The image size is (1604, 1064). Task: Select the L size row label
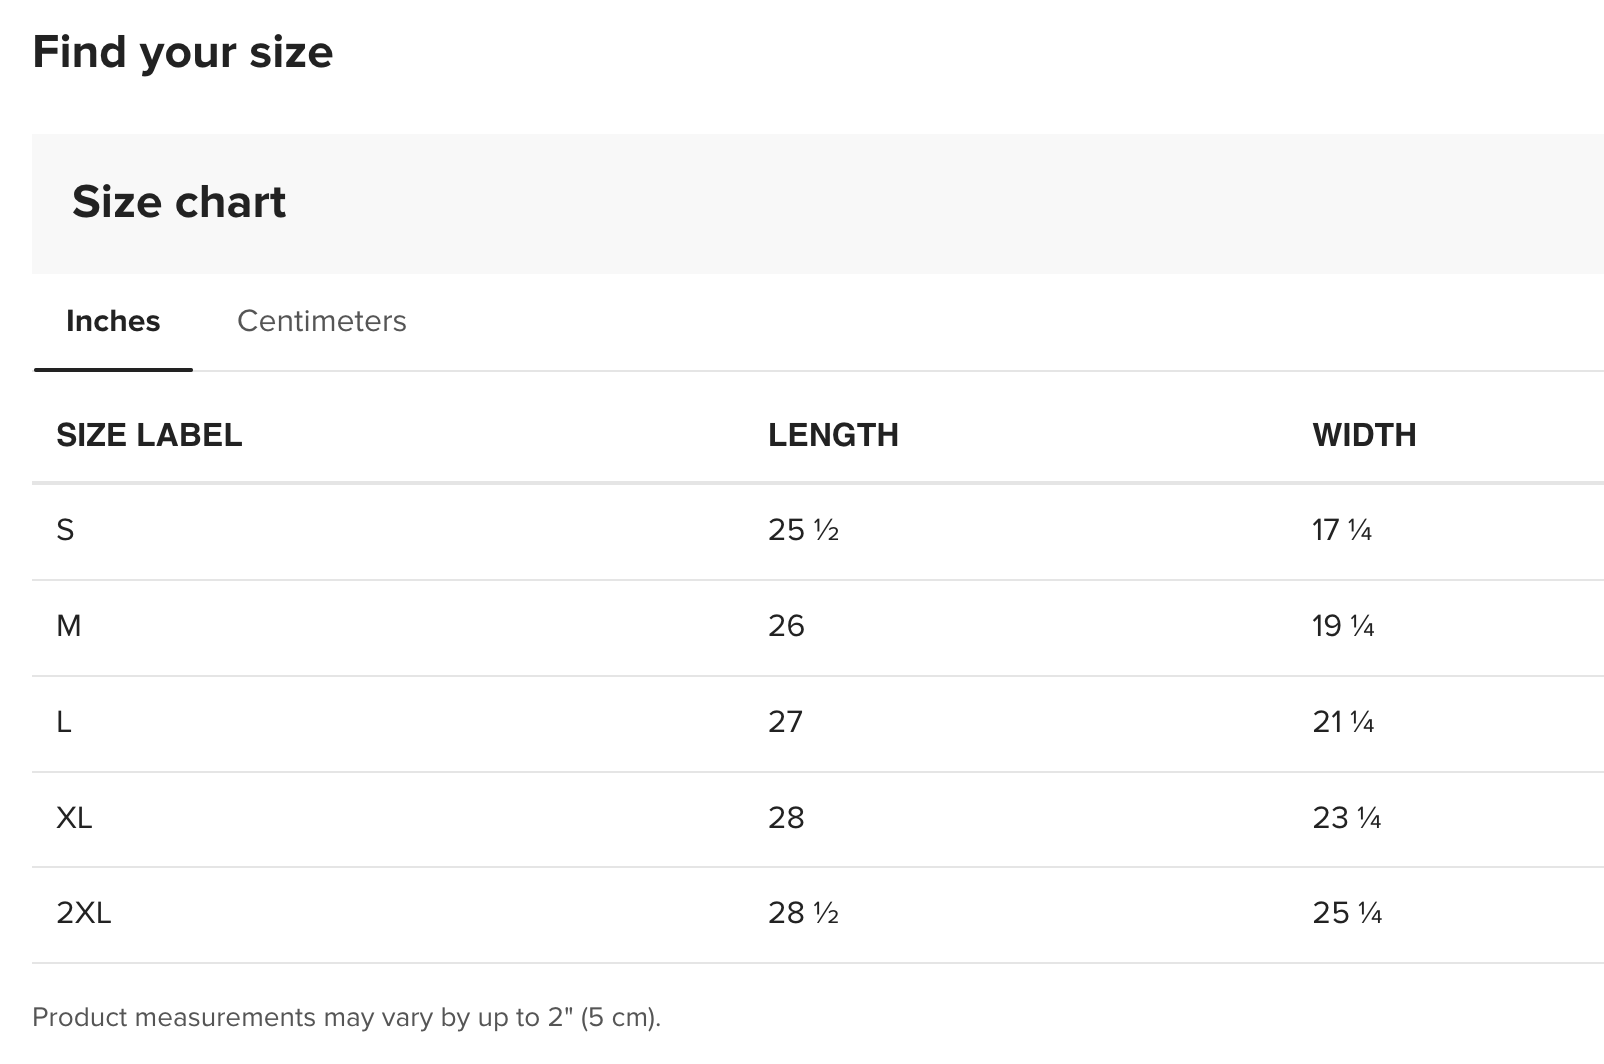[x=64, y=722]
